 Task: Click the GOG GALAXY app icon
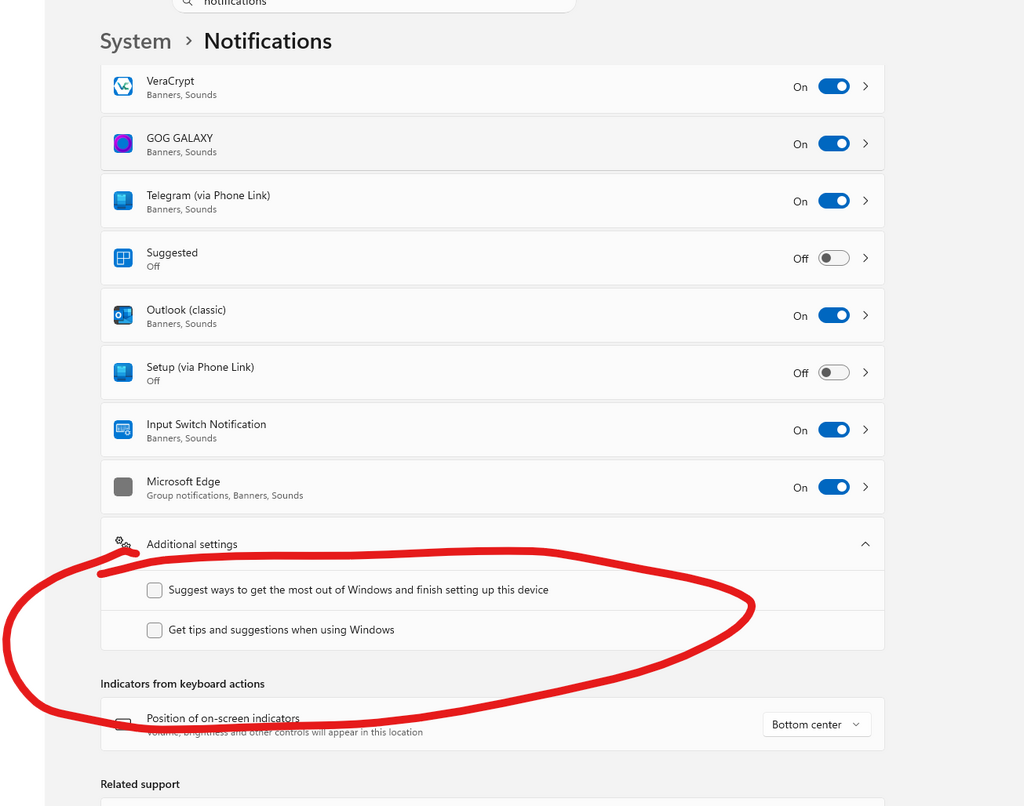click(x=123, y=144)
